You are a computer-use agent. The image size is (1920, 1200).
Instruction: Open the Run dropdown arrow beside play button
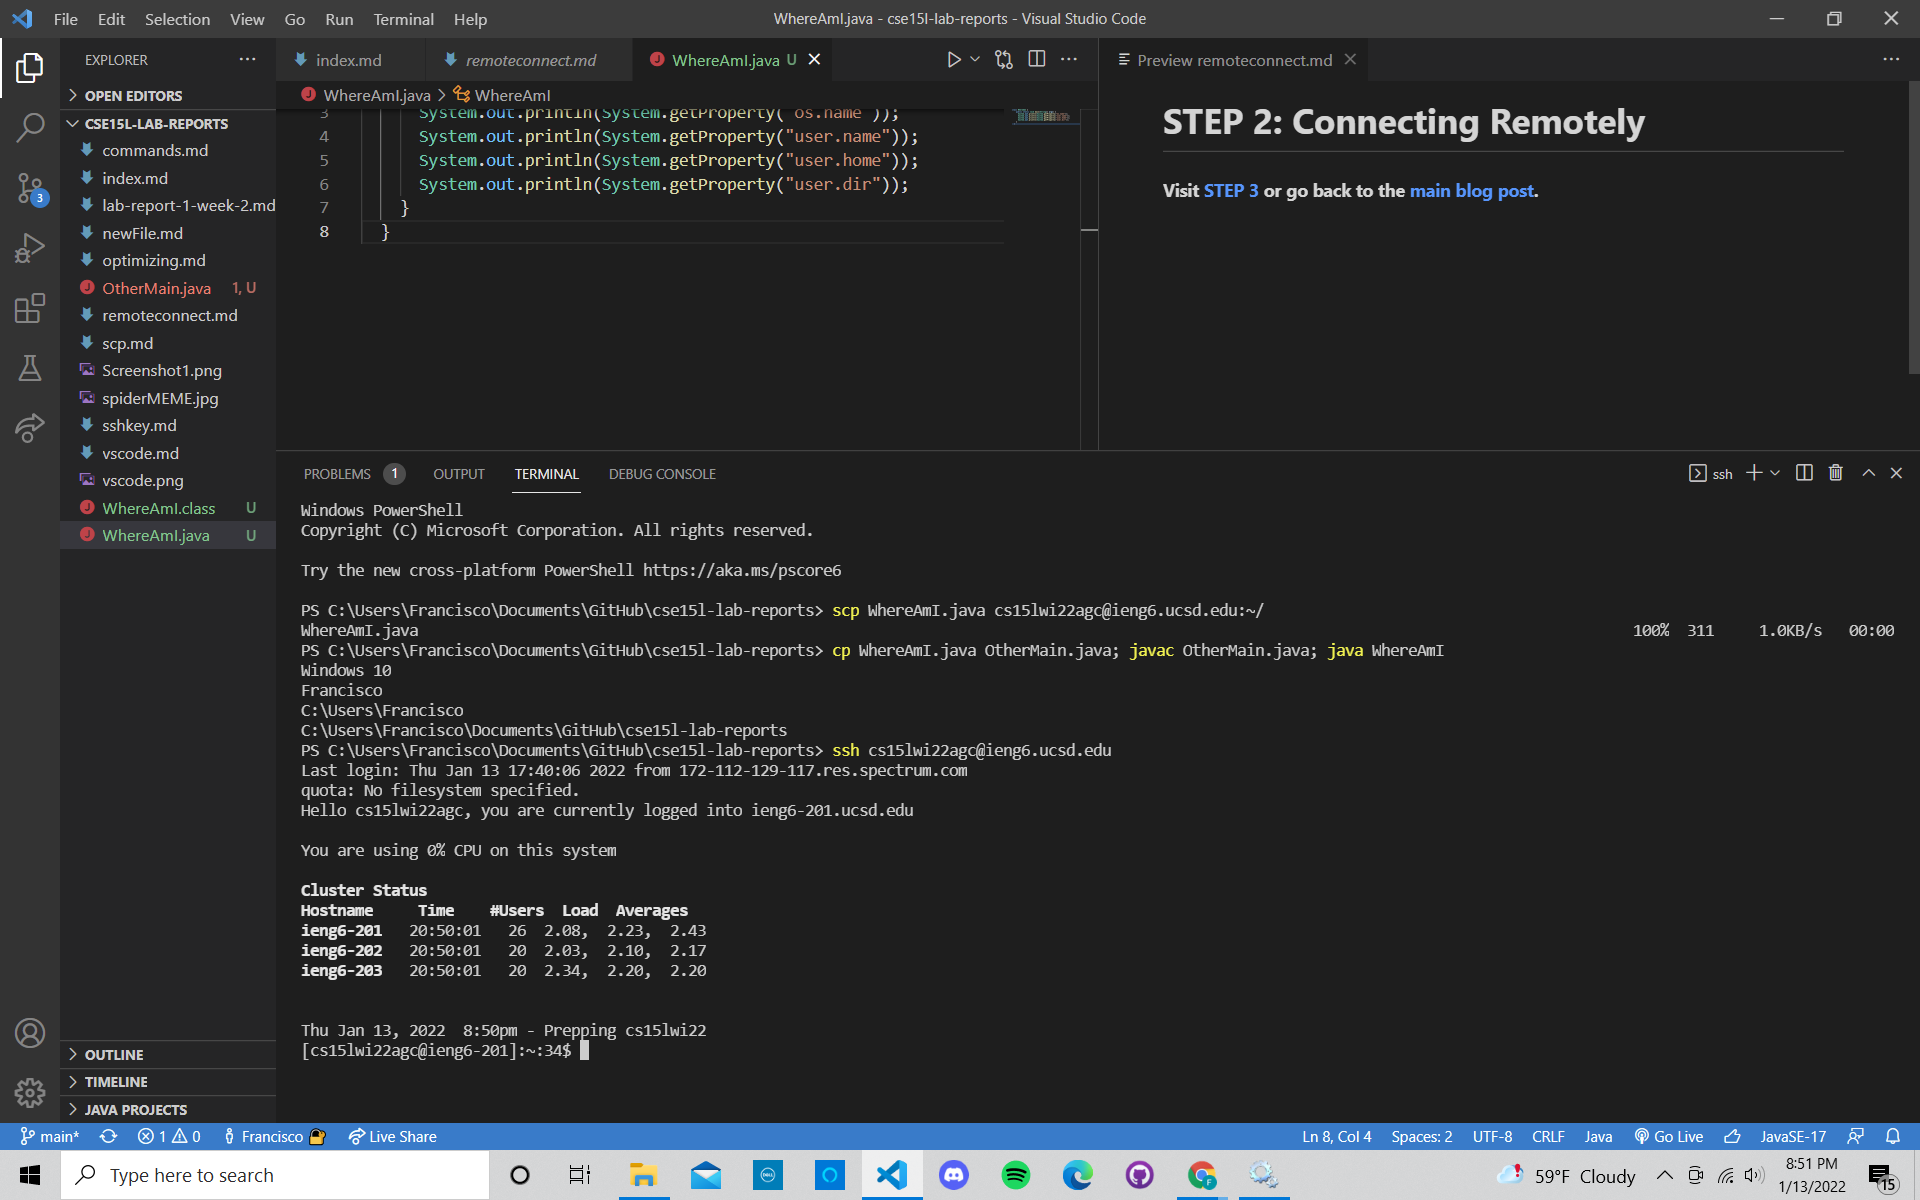point(975,60)
